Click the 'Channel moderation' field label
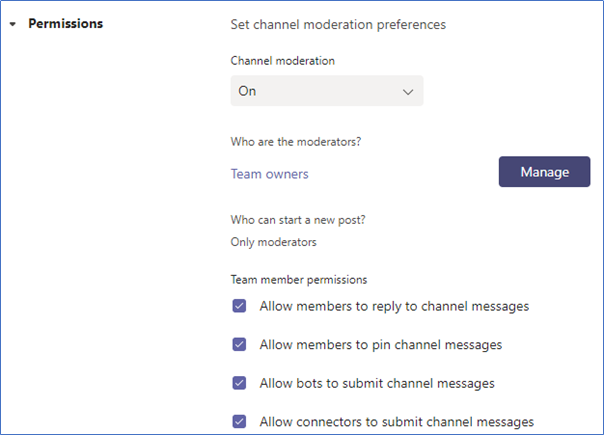Viewport: 604px width, 435px height. click(x=282, y=61)
